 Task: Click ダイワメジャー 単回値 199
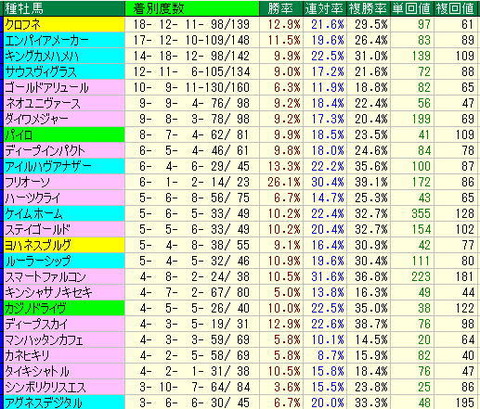pos(421,119)
